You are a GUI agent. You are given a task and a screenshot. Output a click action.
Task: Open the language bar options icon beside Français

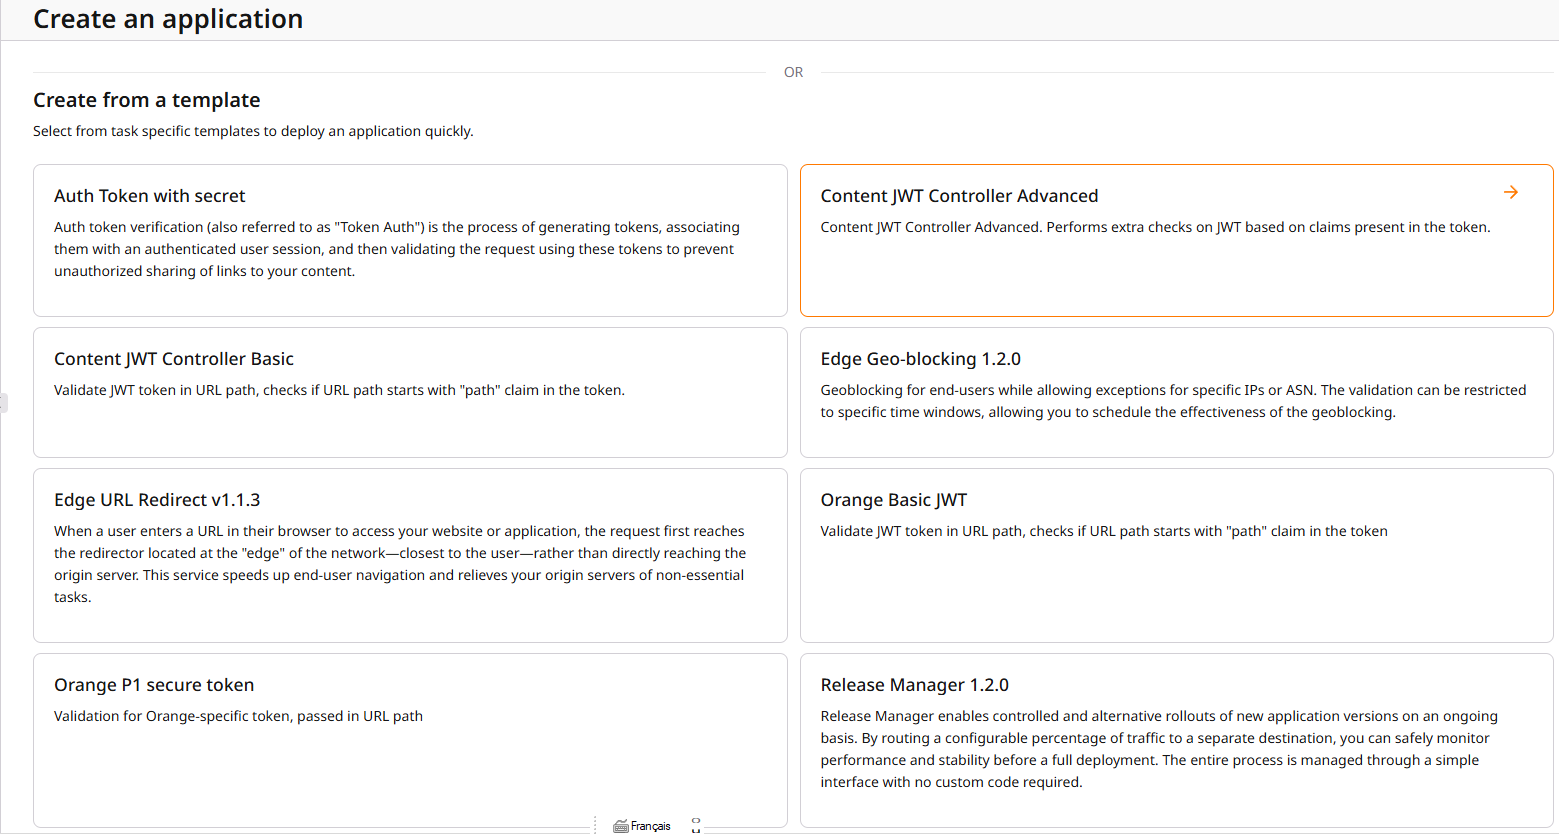[x=696, y=825]
